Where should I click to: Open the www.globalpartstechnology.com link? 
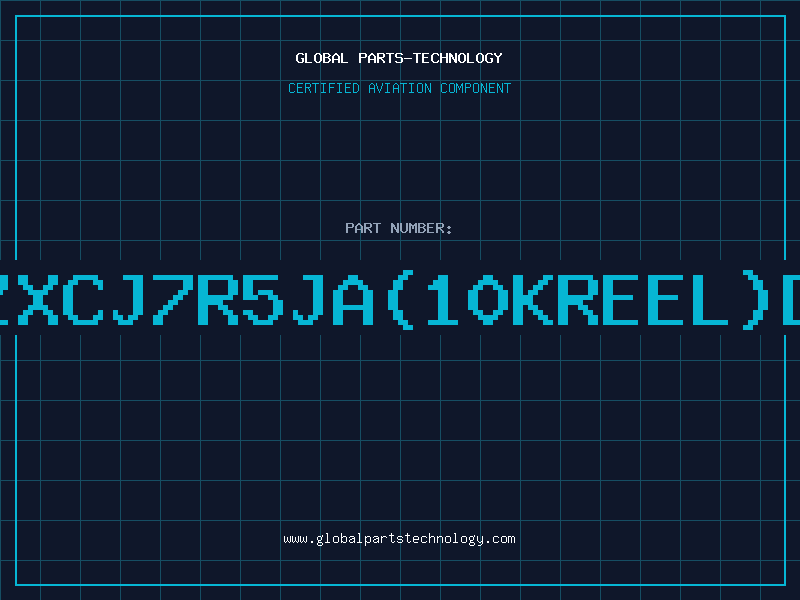click(399, 539)
